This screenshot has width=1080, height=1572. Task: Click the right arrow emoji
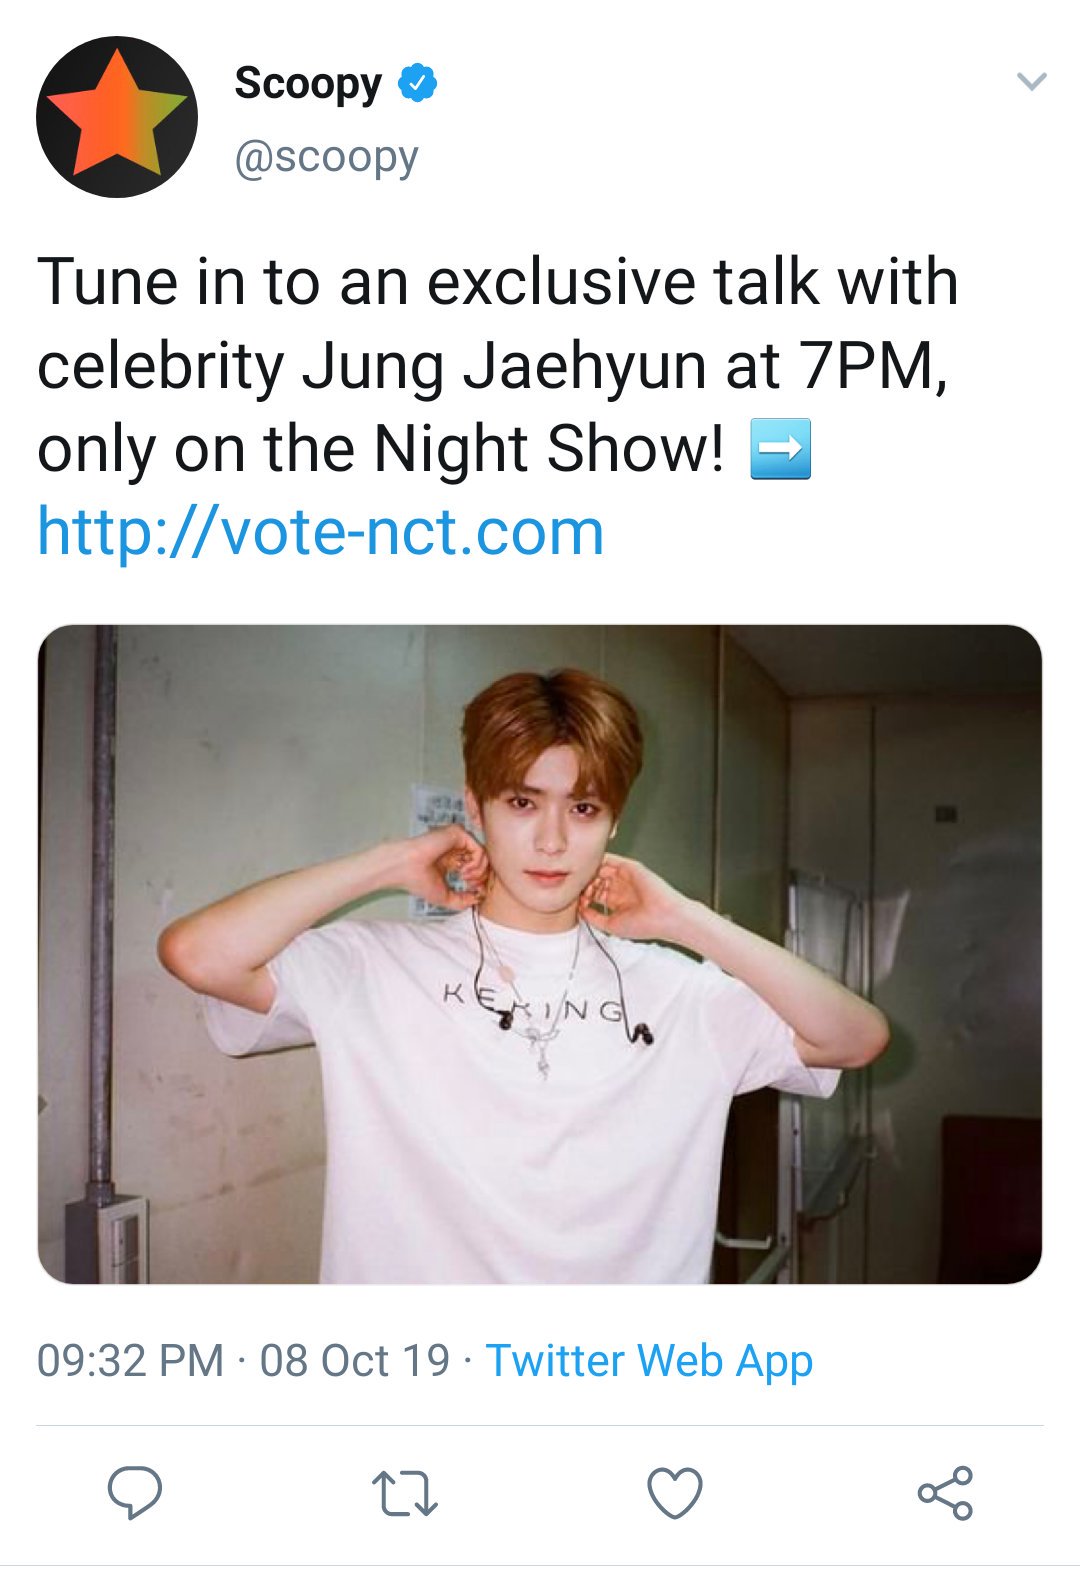pos(781,450)
